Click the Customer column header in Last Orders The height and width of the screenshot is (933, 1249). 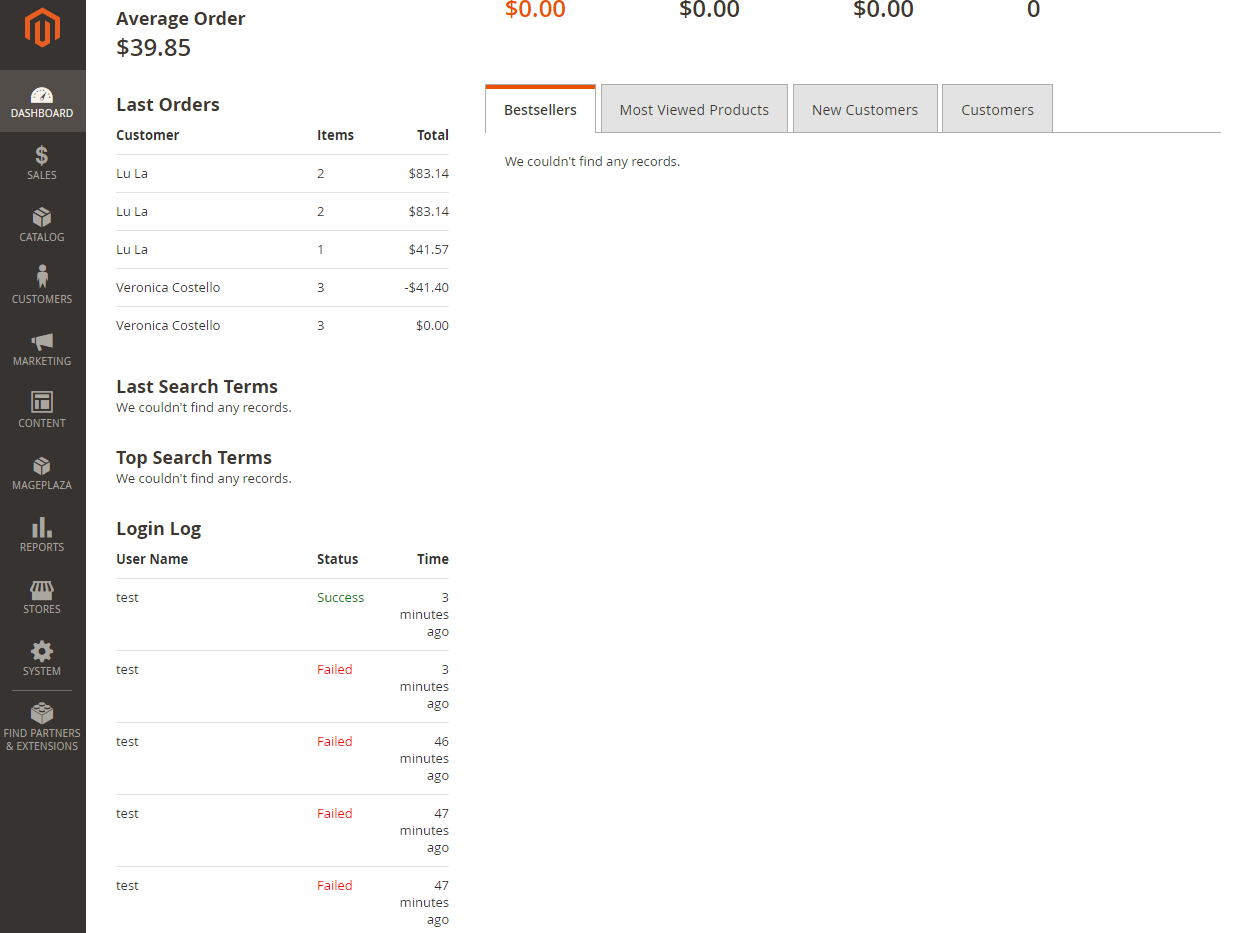[x=148, y=135]
